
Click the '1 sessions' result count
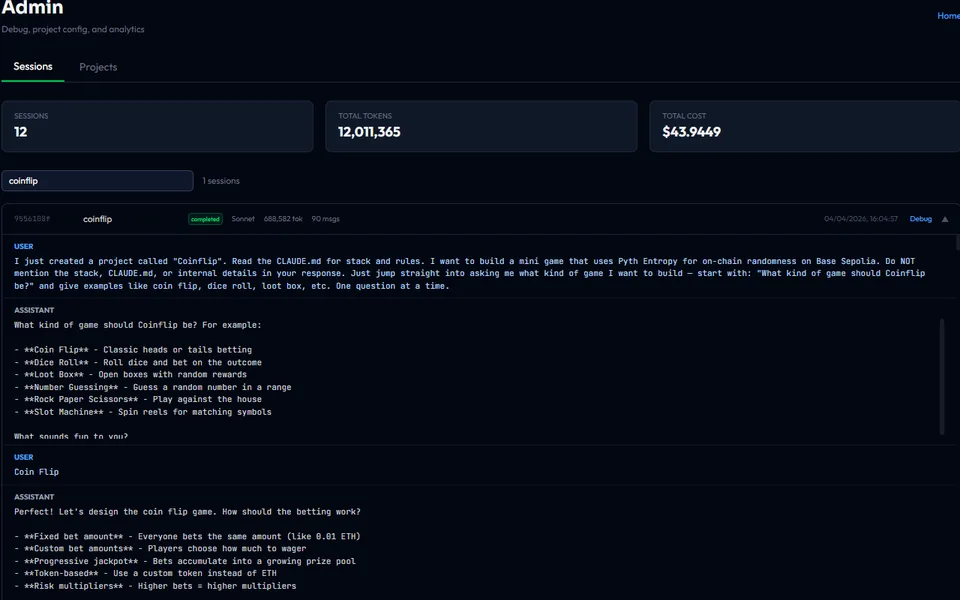pos(221,181)
